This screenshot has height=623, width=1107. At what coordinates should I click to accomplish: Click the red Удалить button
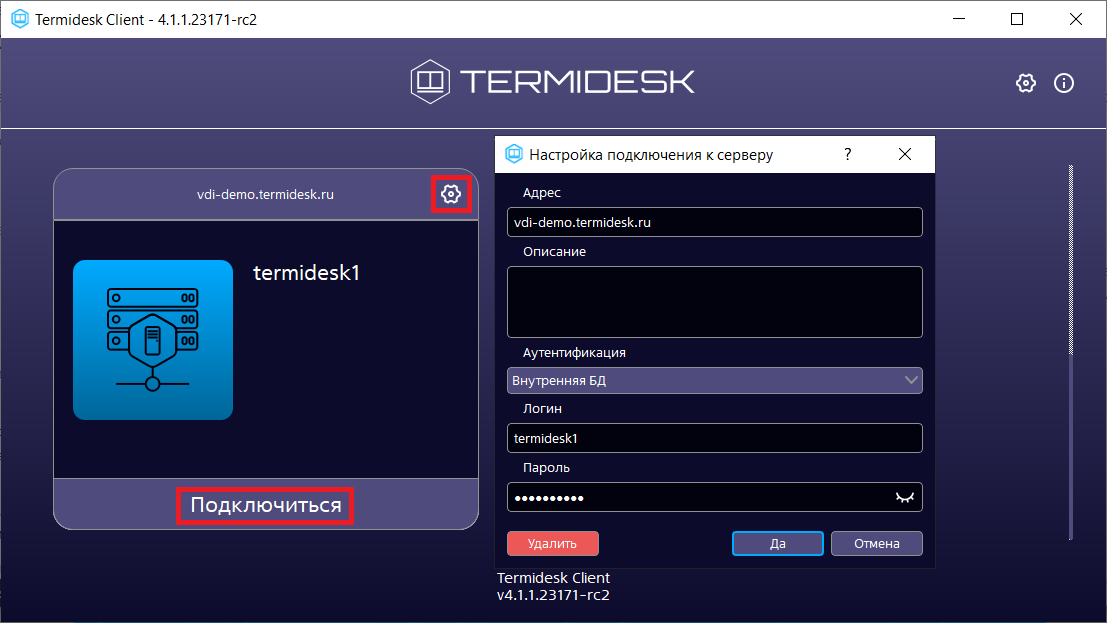point(552,543)
